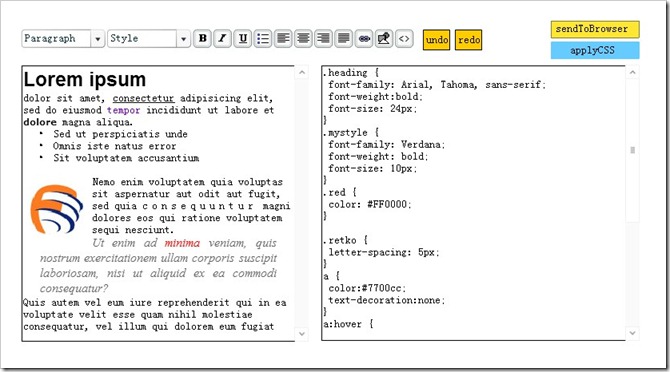Click the bold 'dolore' word
This screenshot has height=372, width=670.
[40, 122]
